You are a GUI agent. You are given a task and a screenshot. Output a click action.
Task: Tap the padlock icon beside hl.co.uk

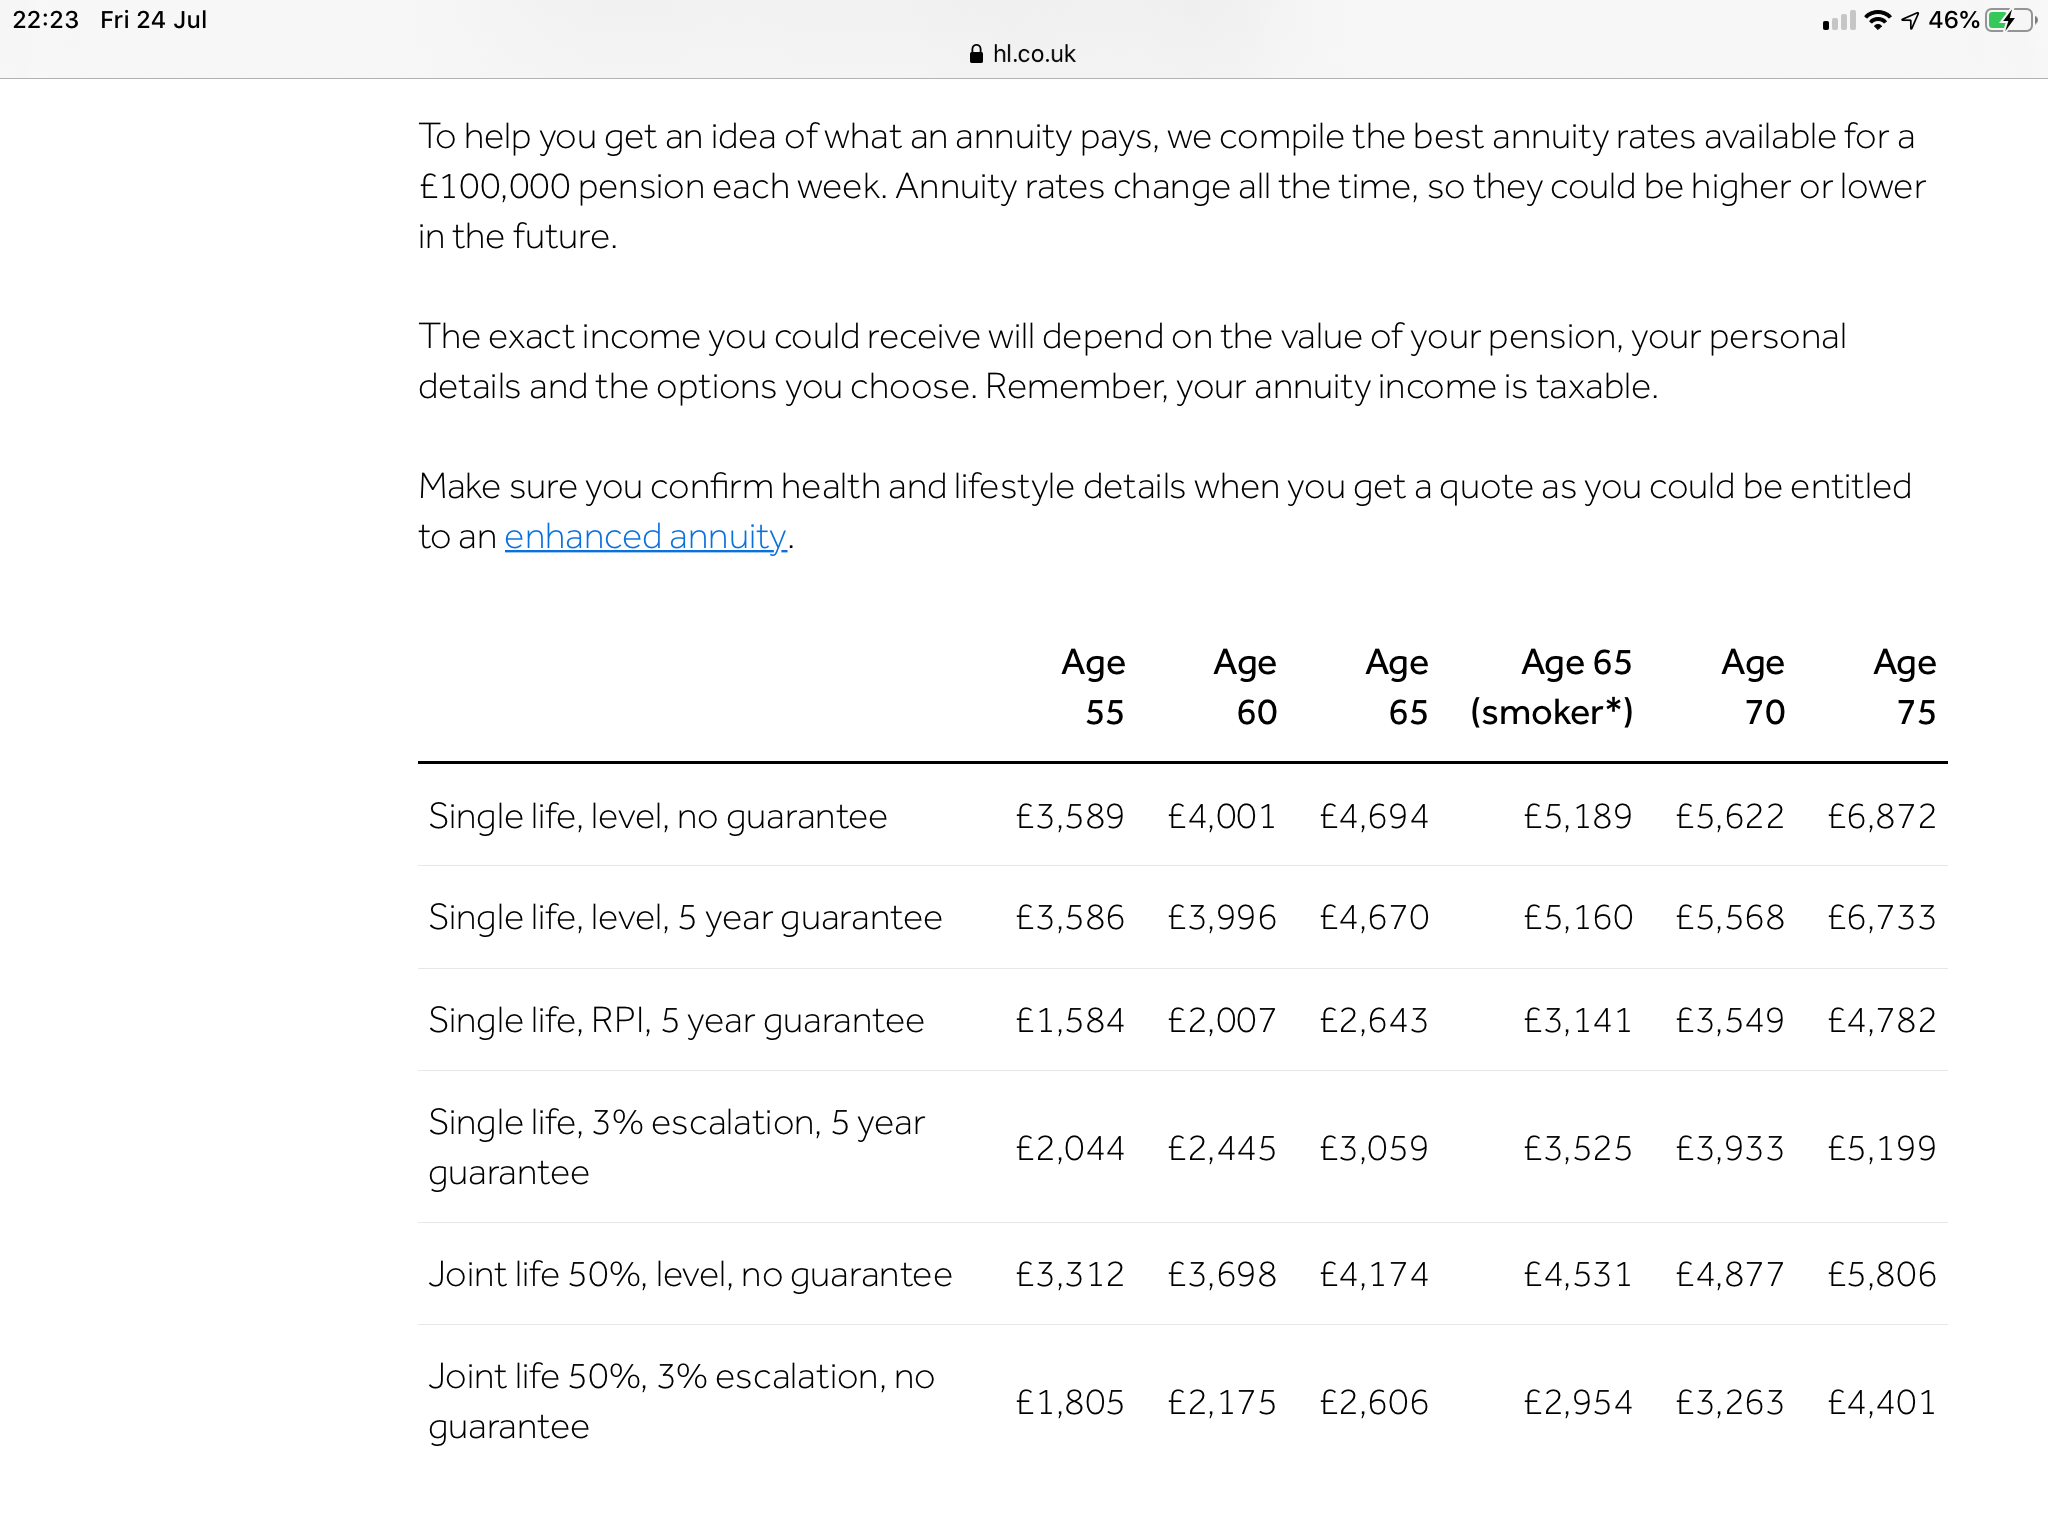[976, 55]
